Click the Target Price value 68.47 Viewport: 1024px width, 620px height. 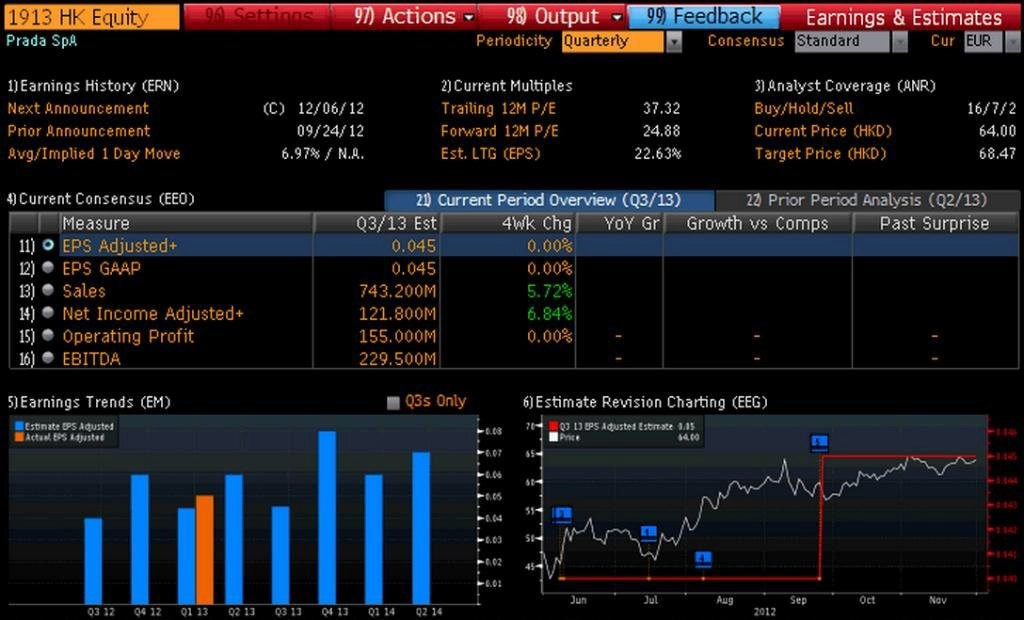pyautogui.click(x=997, y=154)
